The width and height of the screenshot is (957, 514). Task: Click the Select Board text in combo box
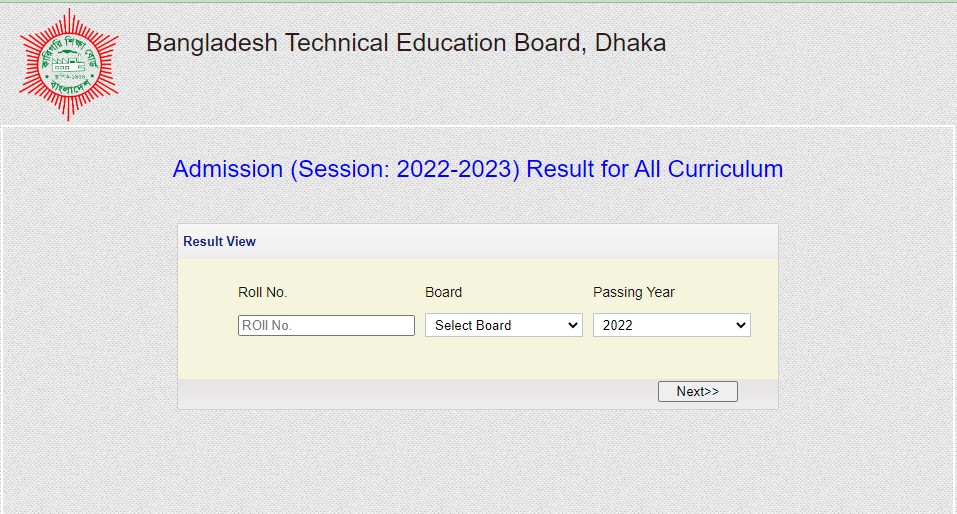pos(473,325)
